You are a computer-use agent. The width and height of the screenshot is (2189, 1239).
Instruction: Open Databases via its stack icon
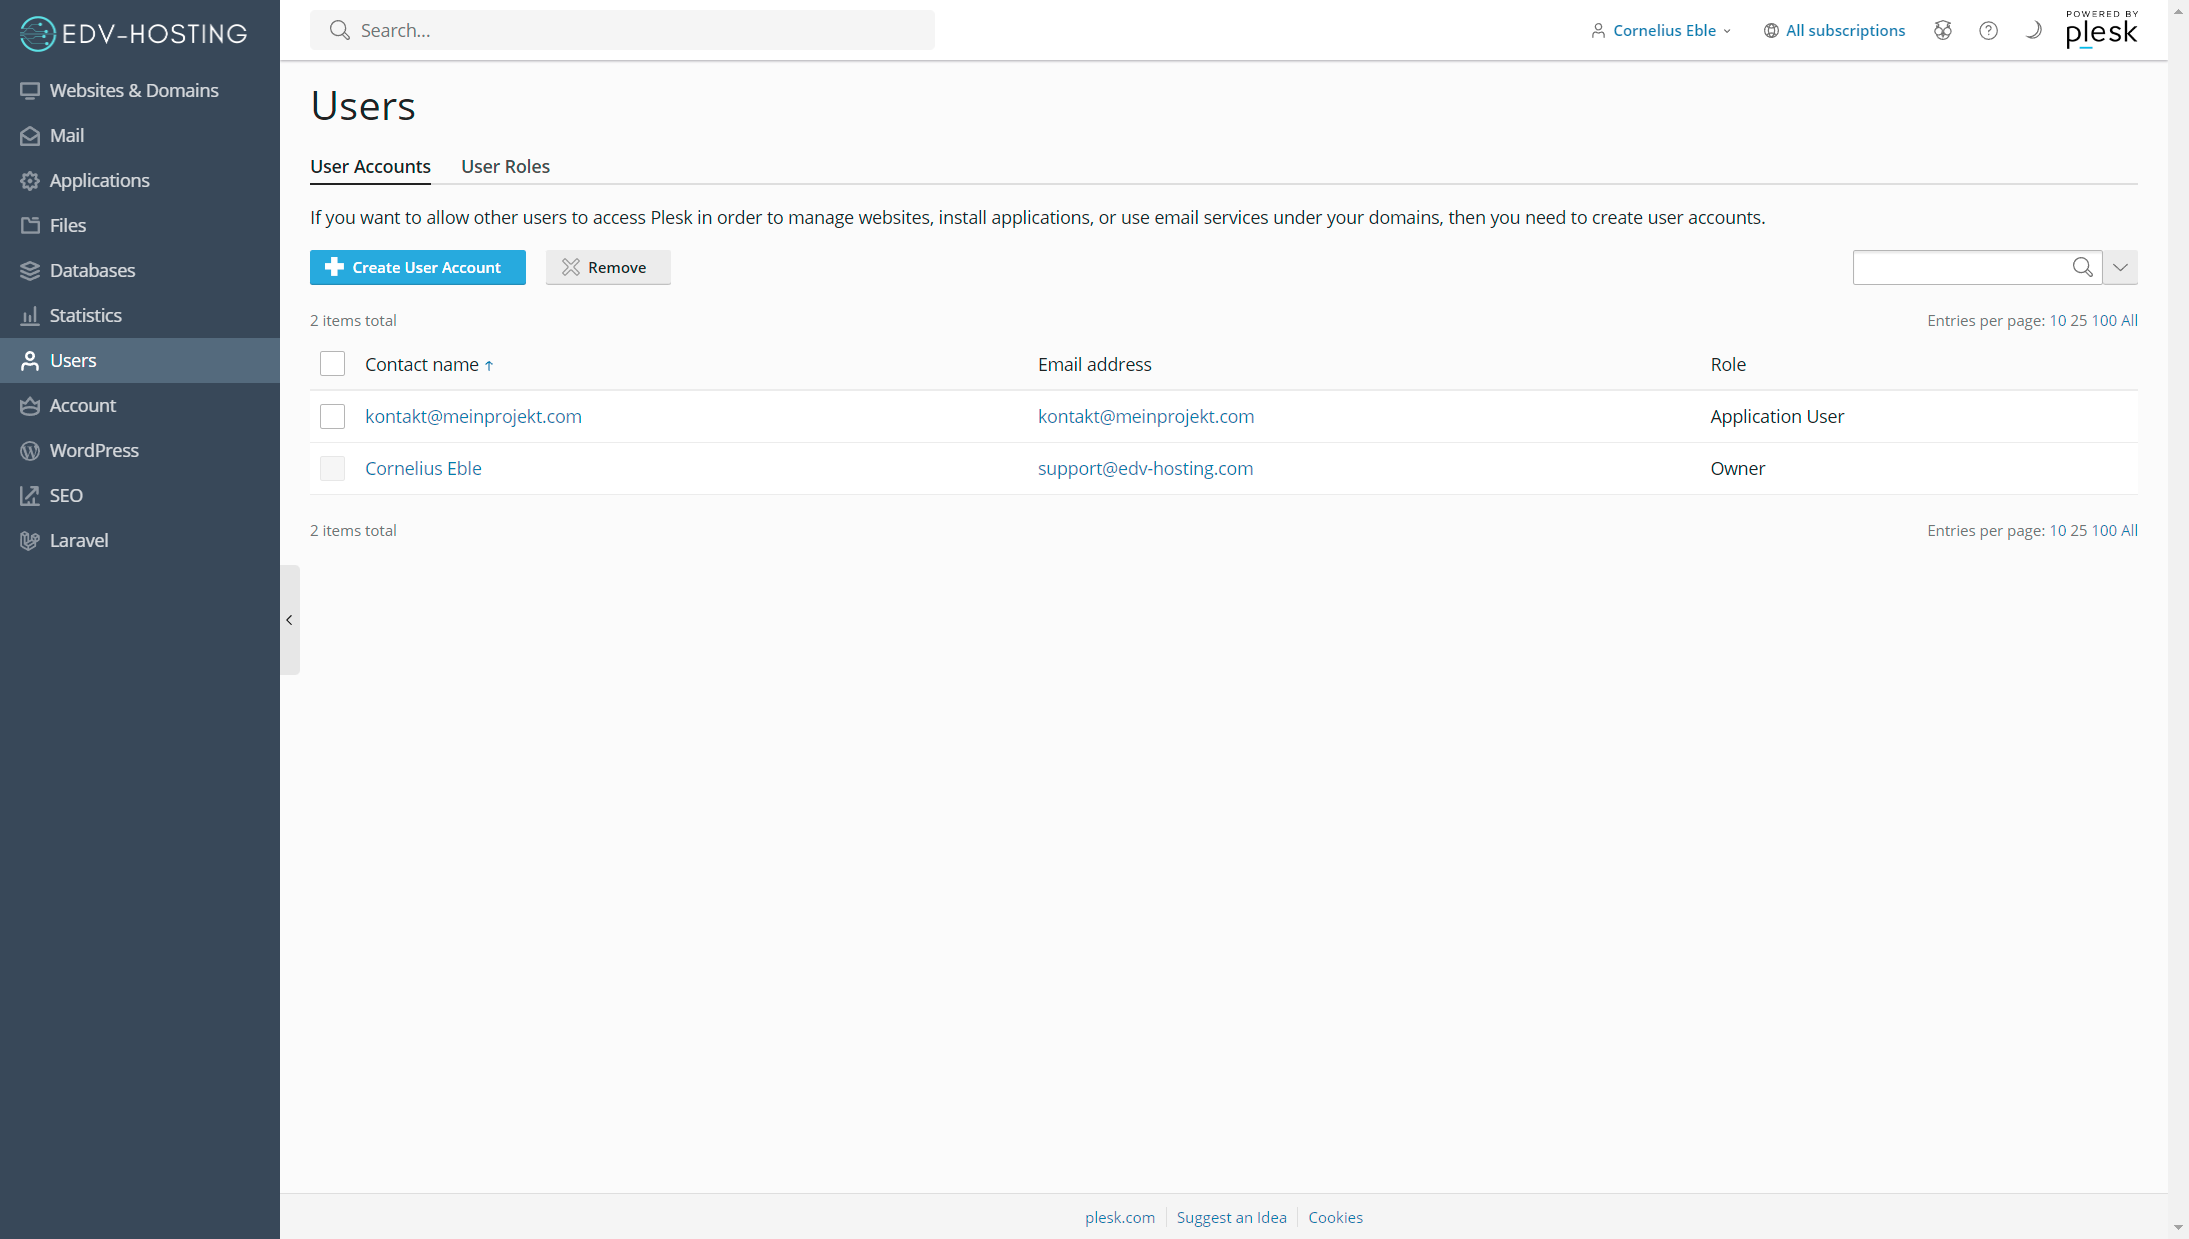(x=30, y=270)
